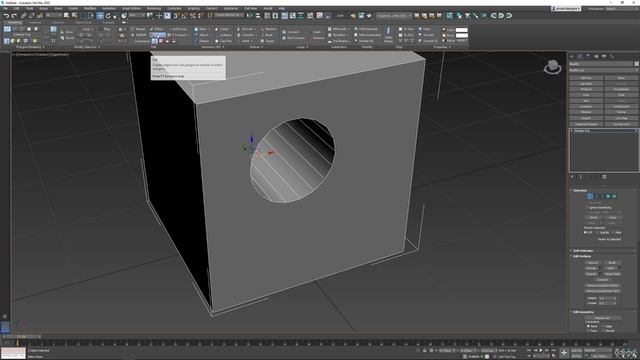
Task: Click Connect button in Edit Vertices rollout
Action: click(x=602, y=280)
